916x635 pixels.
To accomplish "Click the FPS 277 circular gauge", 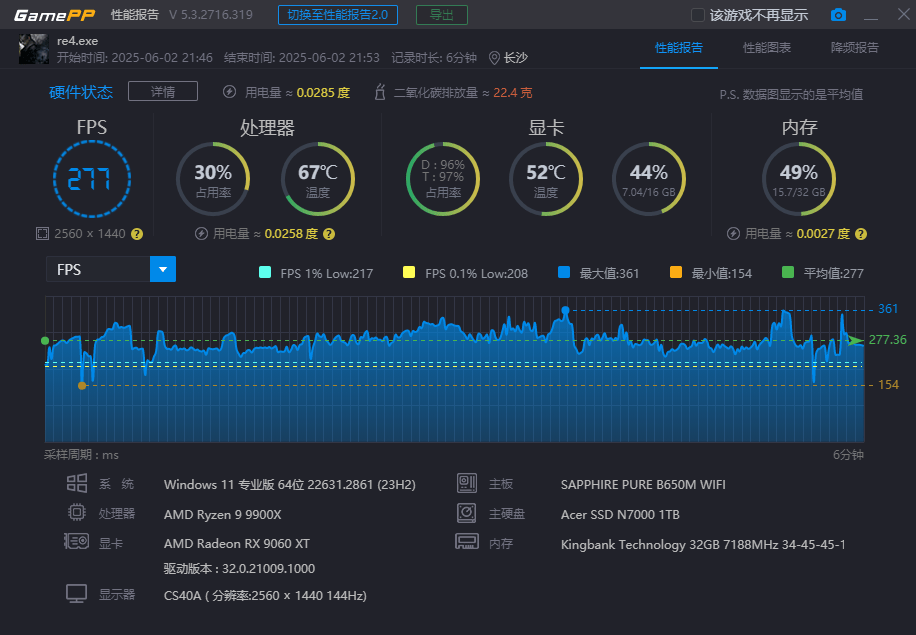I will pos(92,179).
